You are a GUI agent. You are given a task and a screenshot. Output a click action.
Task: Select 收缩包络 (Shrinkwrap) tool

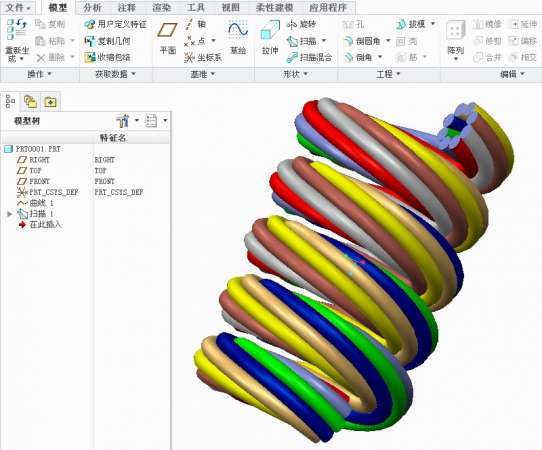point(108,57)
